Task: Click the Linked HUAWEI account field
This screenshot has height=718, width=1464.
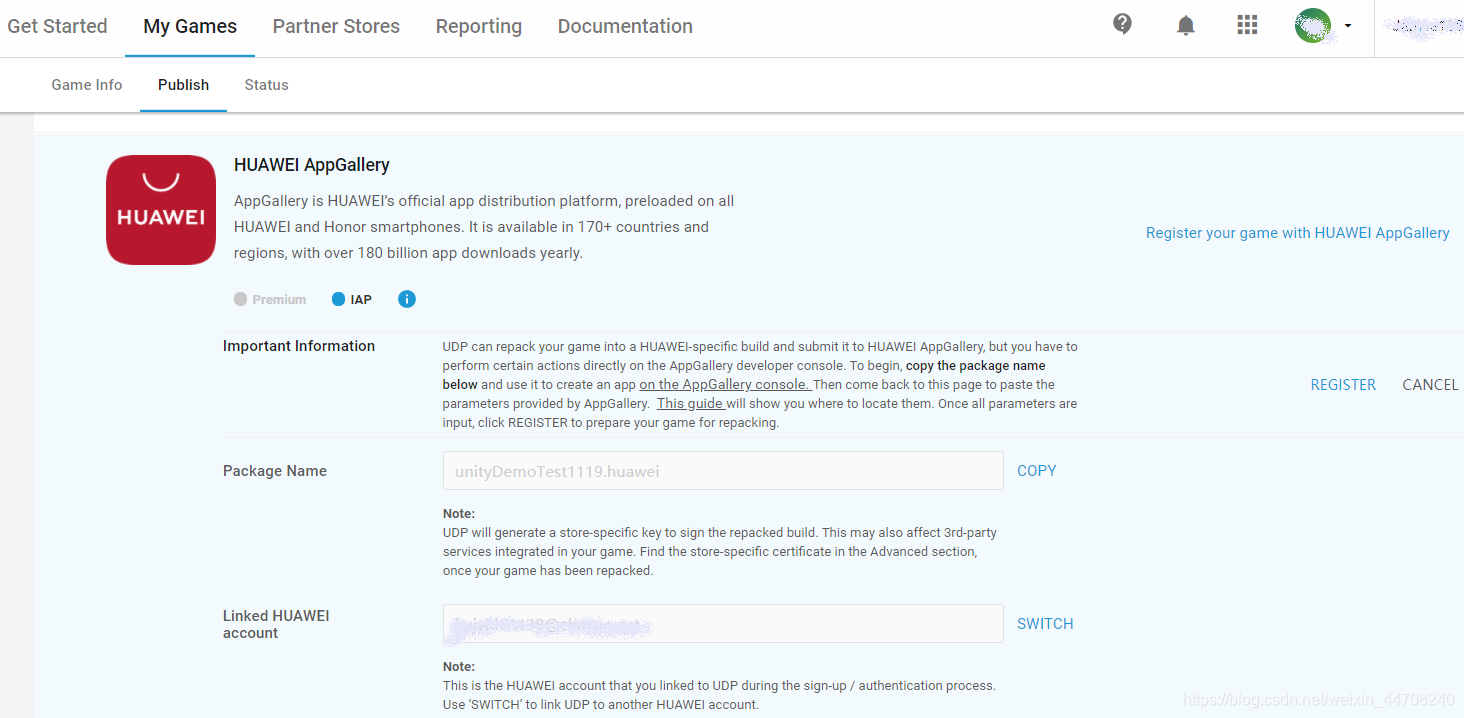Action: (x=723, y=623)
